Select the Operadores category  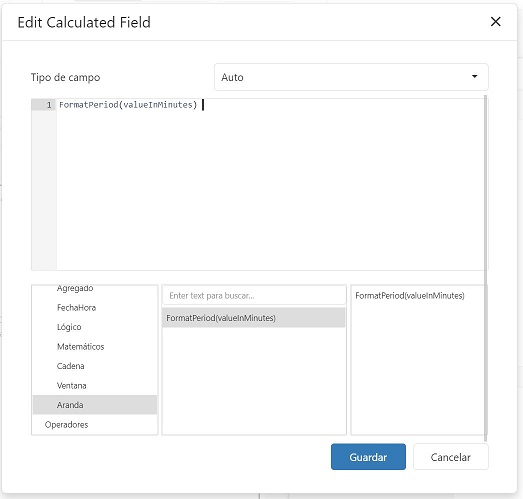tap(66, 425)
